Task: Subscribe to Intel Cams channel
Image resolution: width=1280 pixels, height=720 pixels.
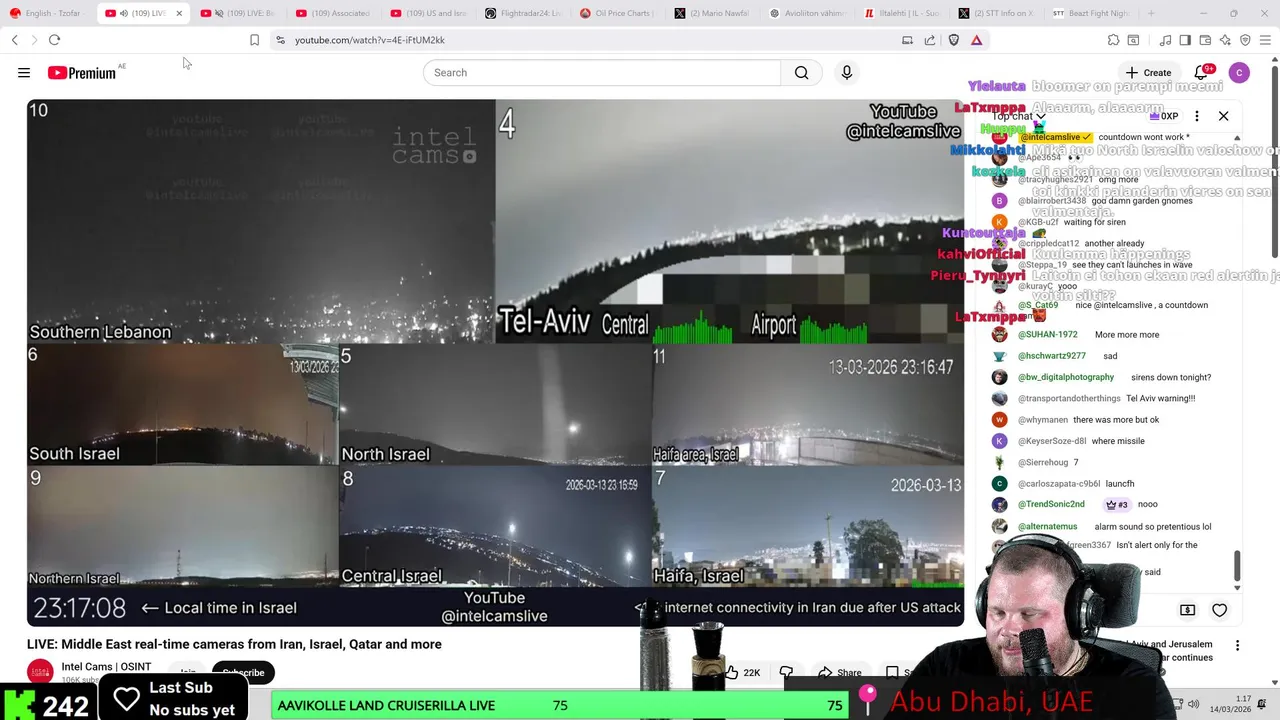Action: point(243,673)
